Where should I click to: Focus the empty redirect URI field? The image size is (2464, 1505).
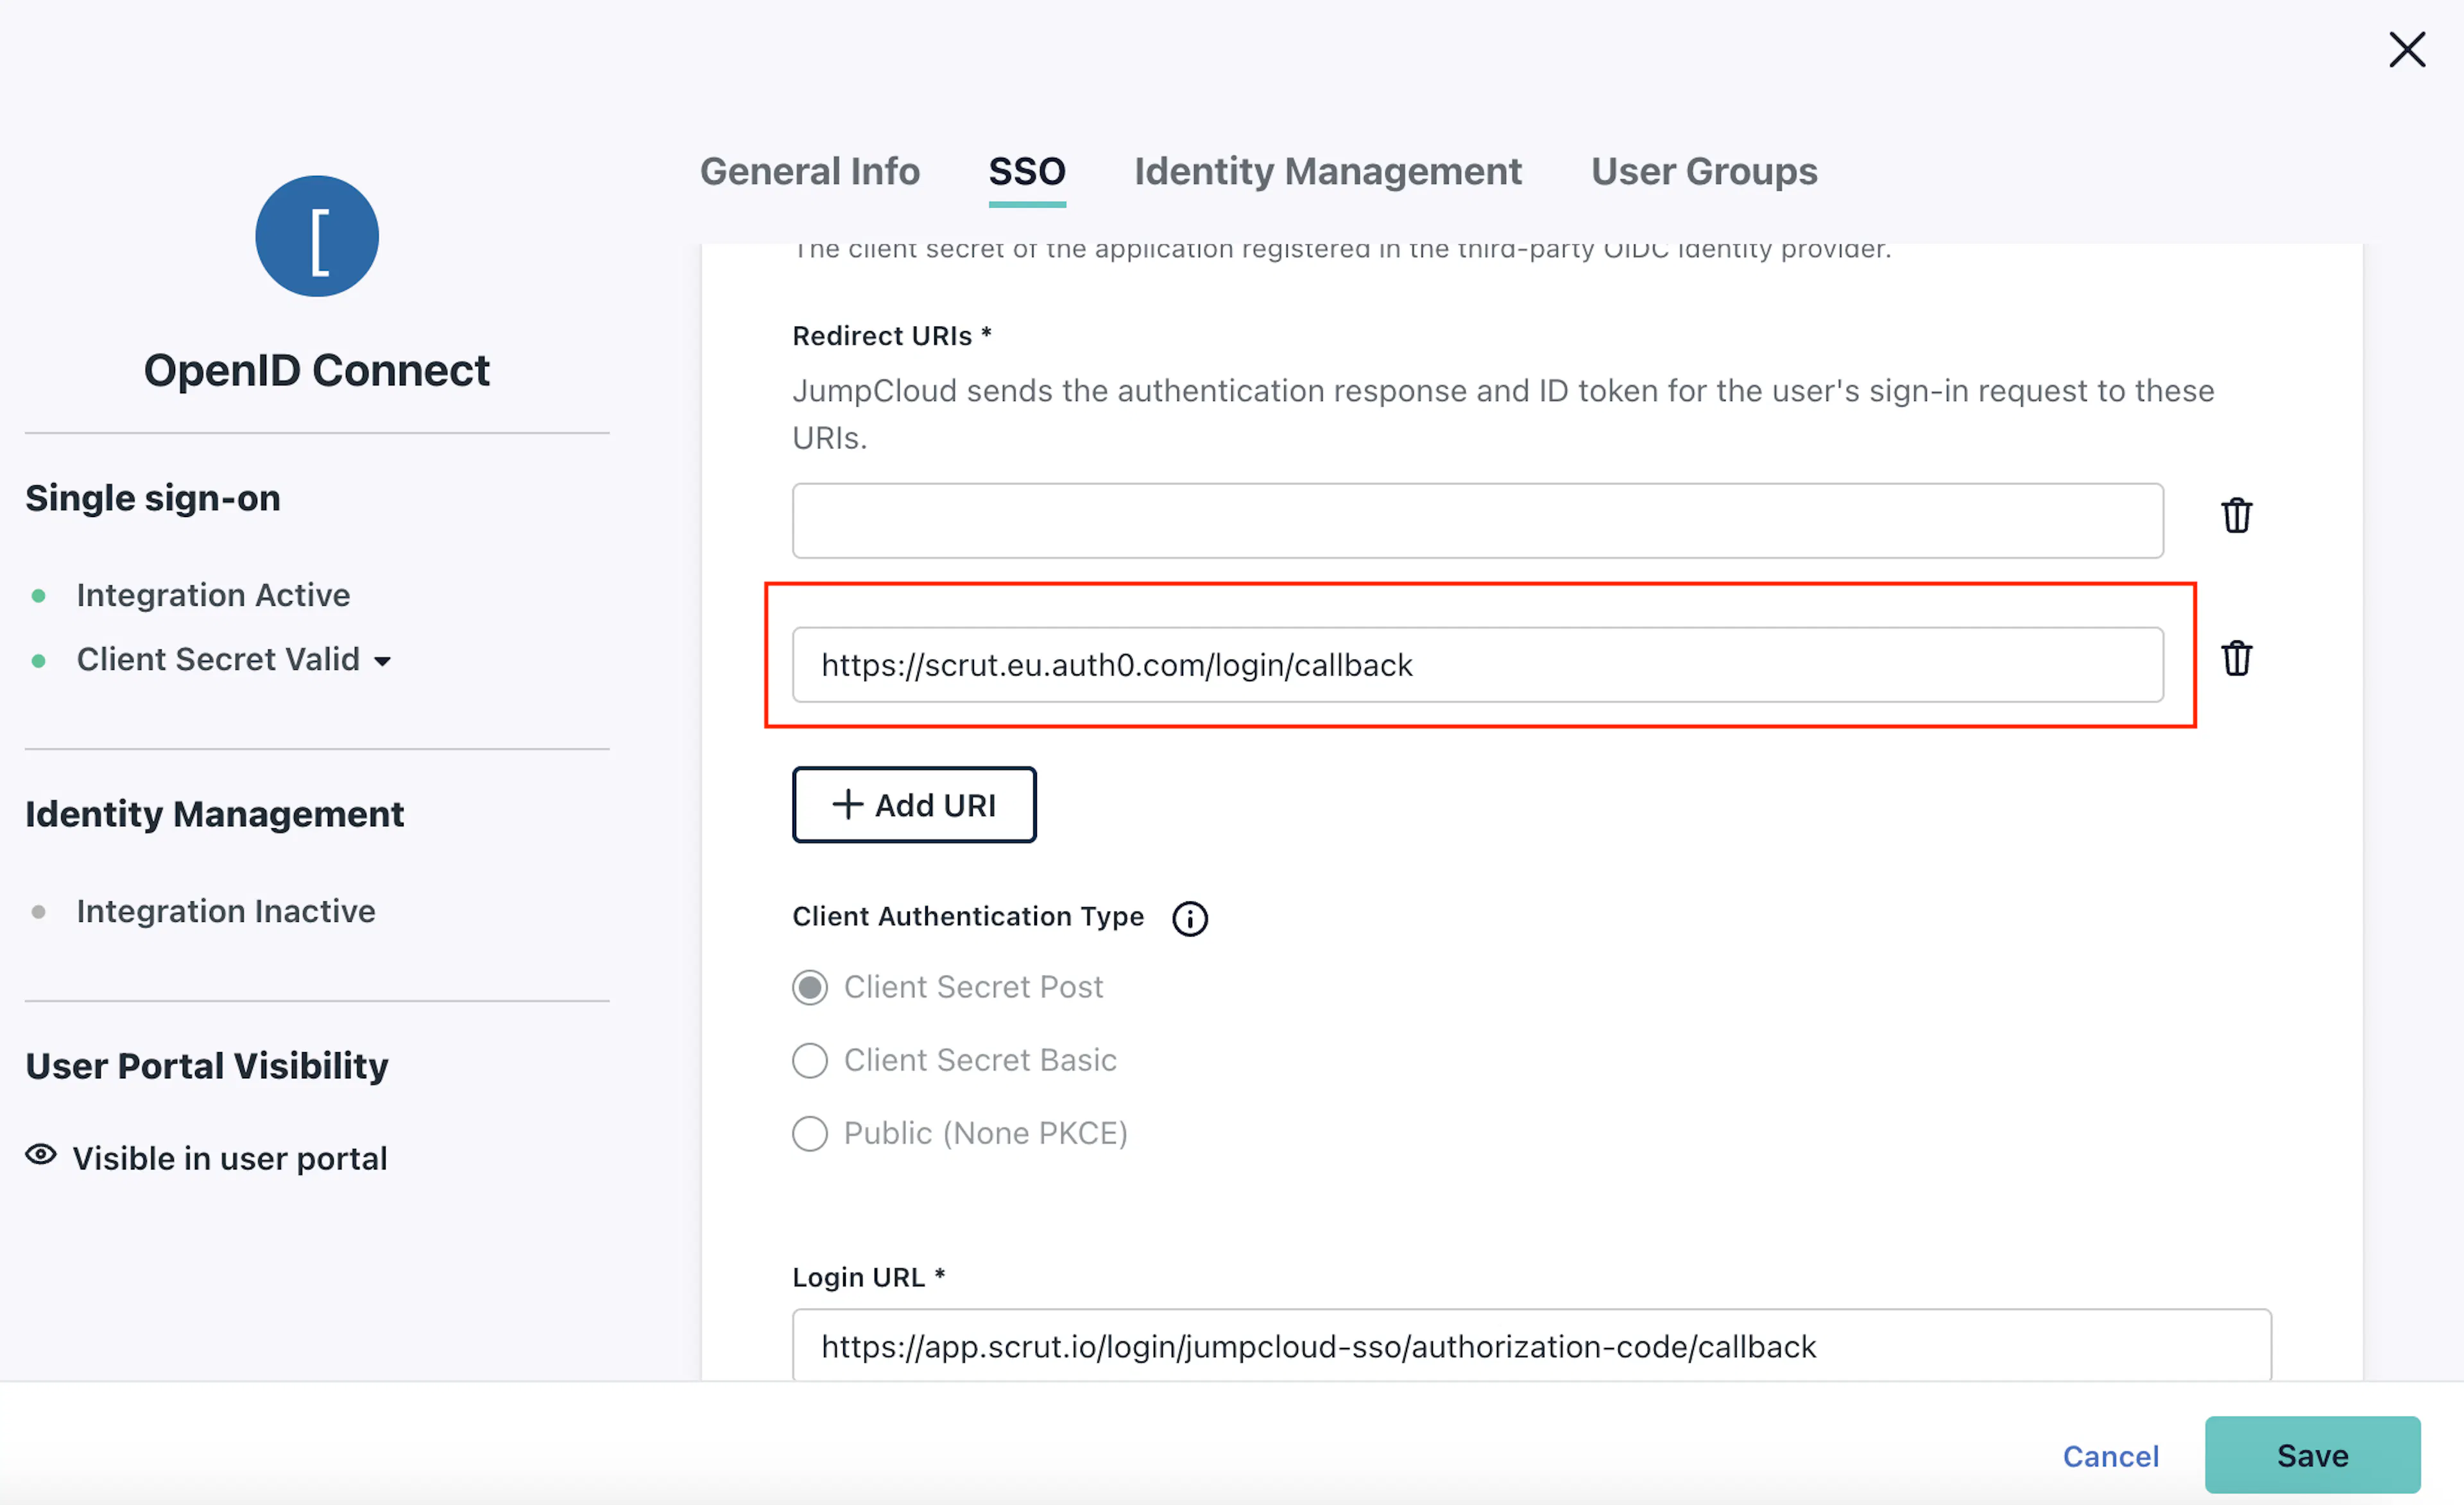tap(1477, 521)
